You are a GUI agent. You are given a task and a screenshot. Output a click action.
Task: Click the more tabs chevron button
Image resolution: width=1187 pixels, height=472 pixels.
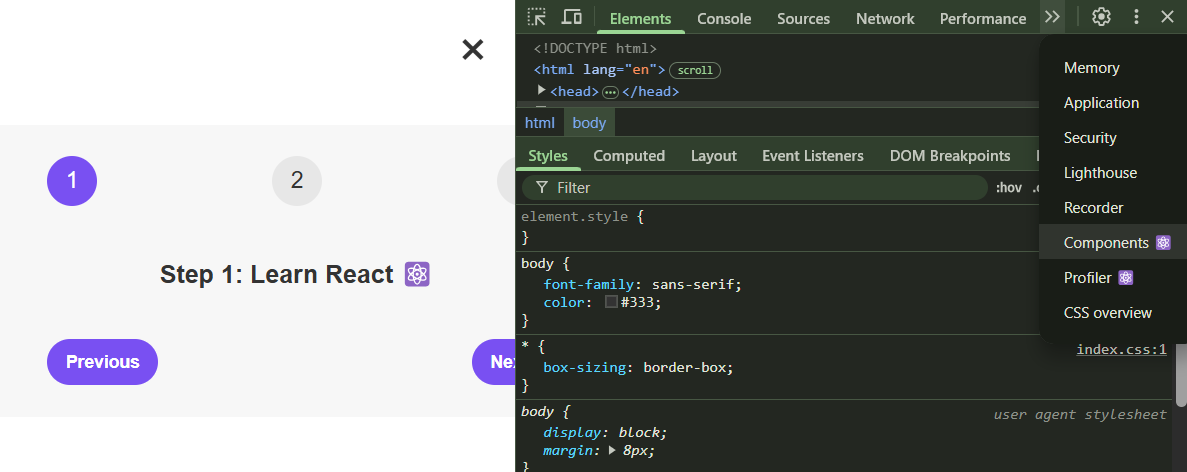coord(1051,17)
